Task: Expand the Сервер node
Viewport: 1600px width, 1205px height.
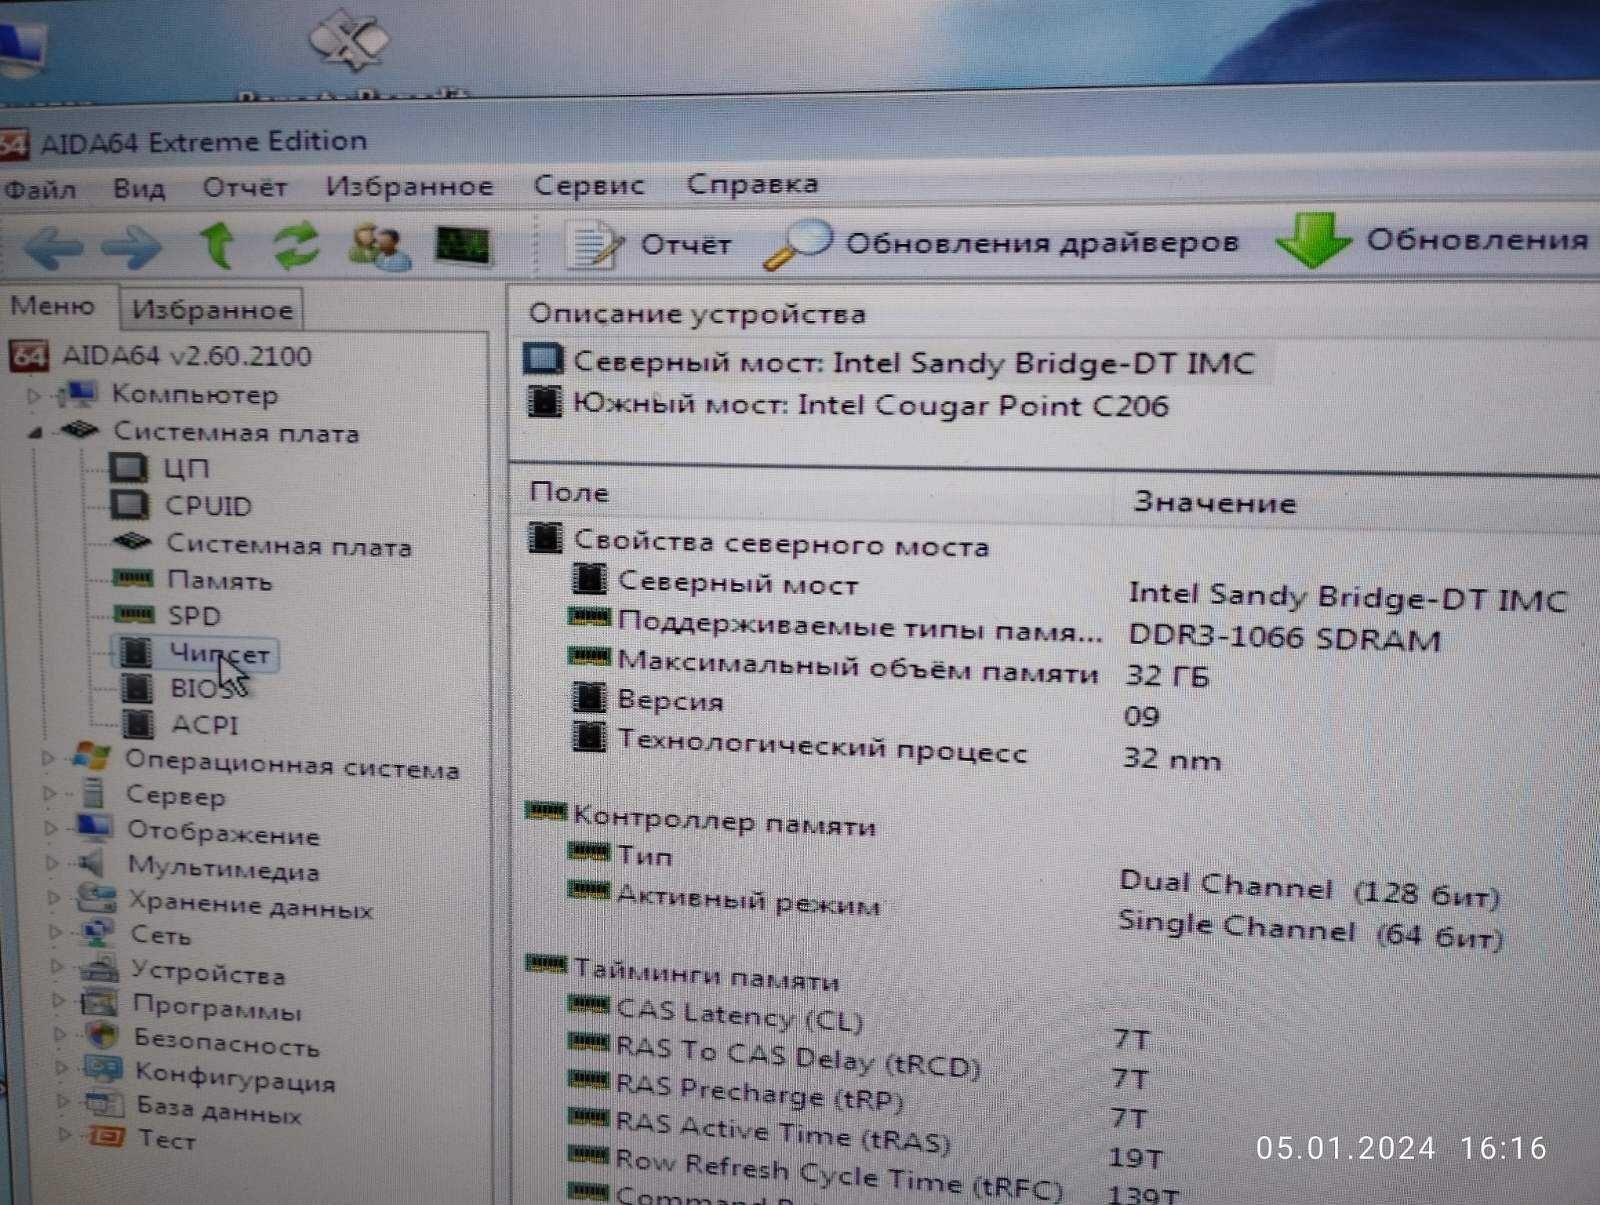Action: [50, 794]
